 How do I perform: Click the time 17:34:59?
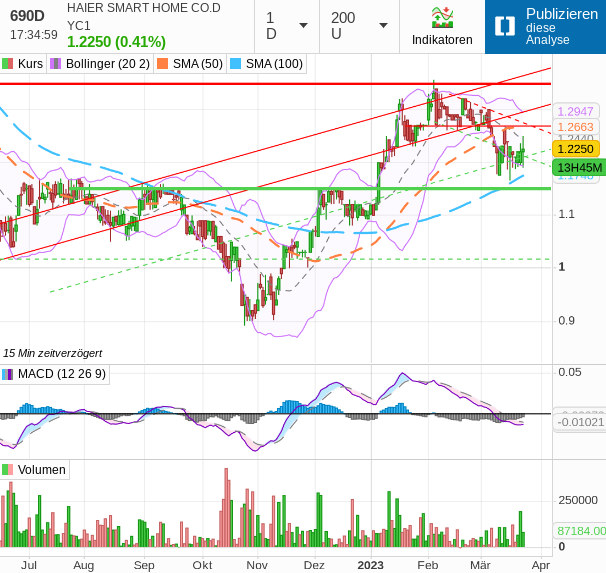(x=34, y=35)
